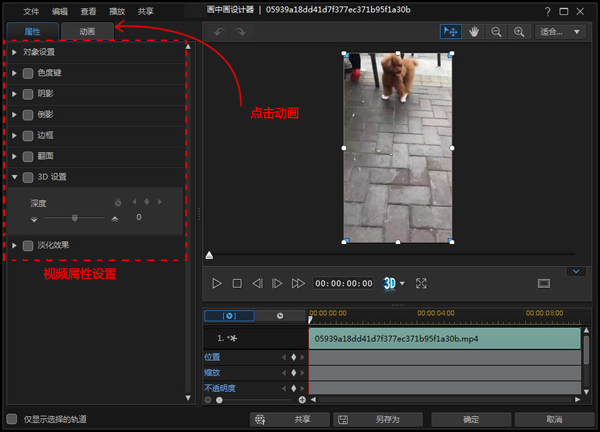This screenshot has width=600, height=432.
Task: Click the redo arrow icon
Action: coord(240,32)
